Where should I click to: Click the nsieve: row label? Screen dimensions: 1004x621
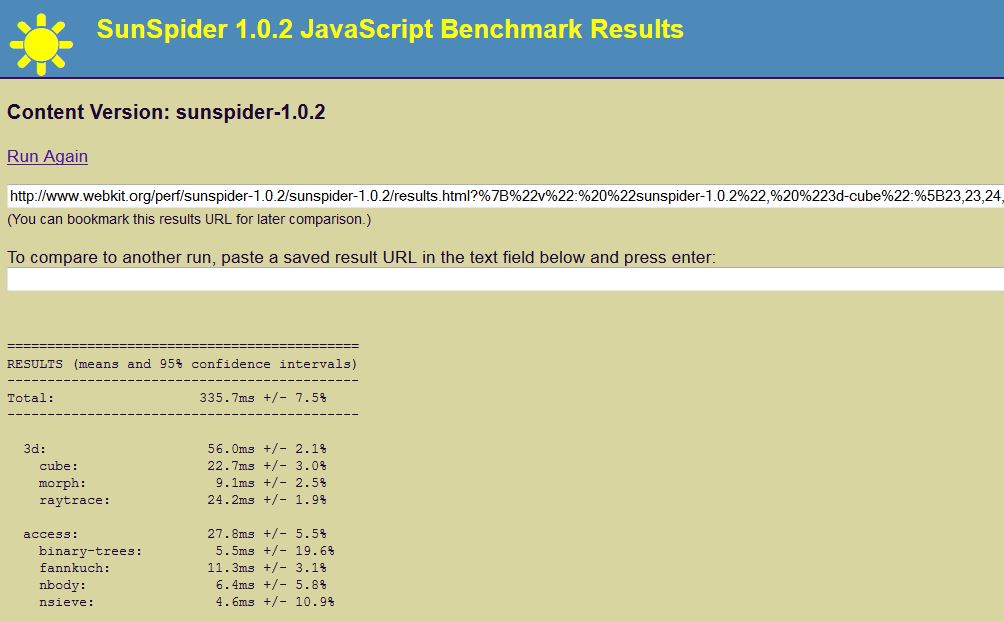pos(66,602)
